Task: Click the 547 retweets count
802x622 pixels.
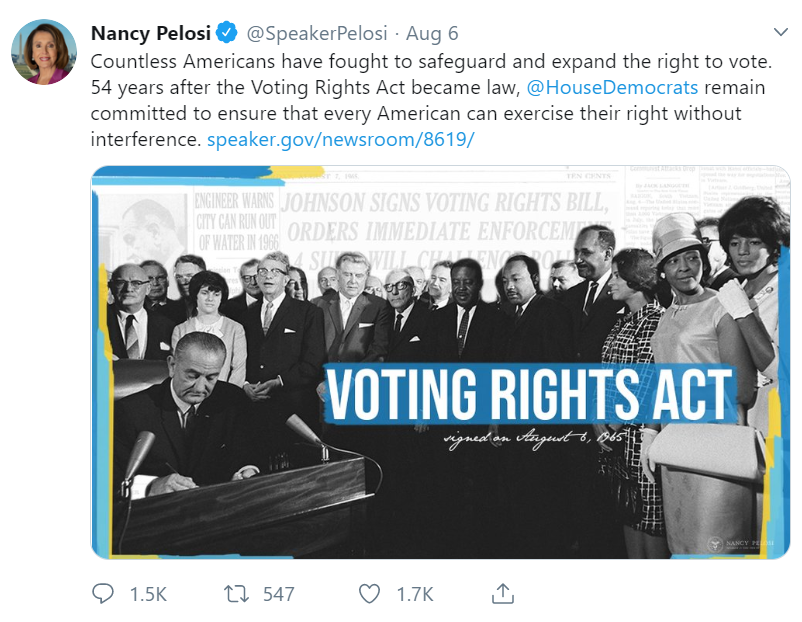Action: (x=279, y=594)
